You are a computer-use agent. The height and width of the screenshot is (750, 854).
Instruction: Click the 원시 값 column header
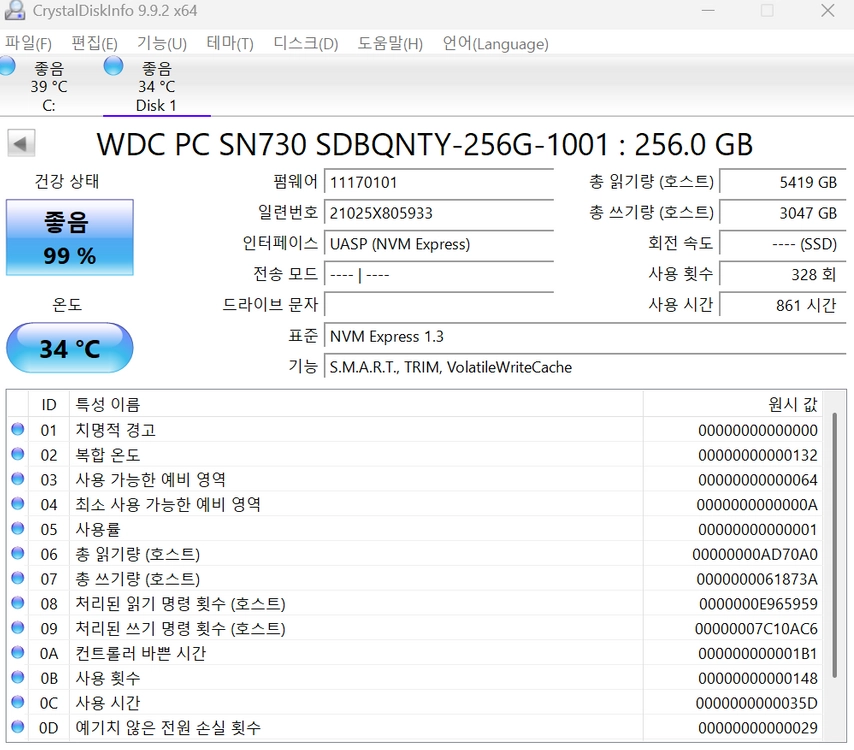click(x=733, y=404)
